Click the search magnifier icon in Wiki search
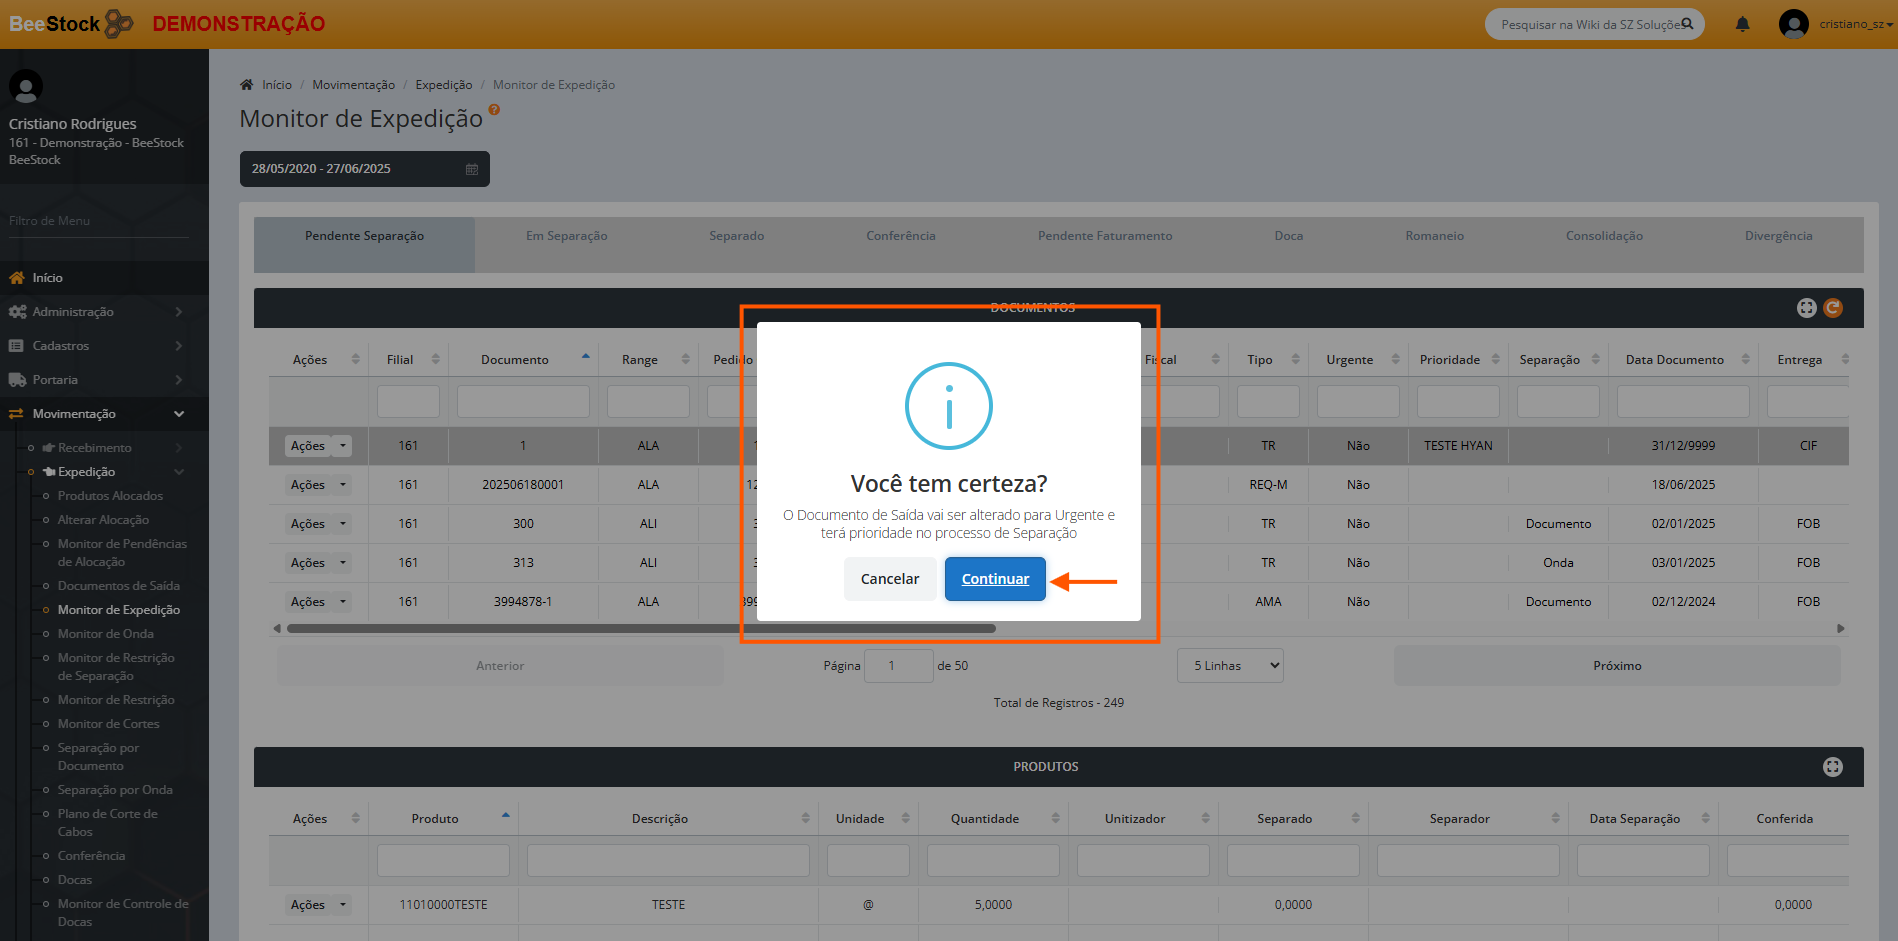The width and height of the screenshot is (1898, 941). pos(1687,24)
